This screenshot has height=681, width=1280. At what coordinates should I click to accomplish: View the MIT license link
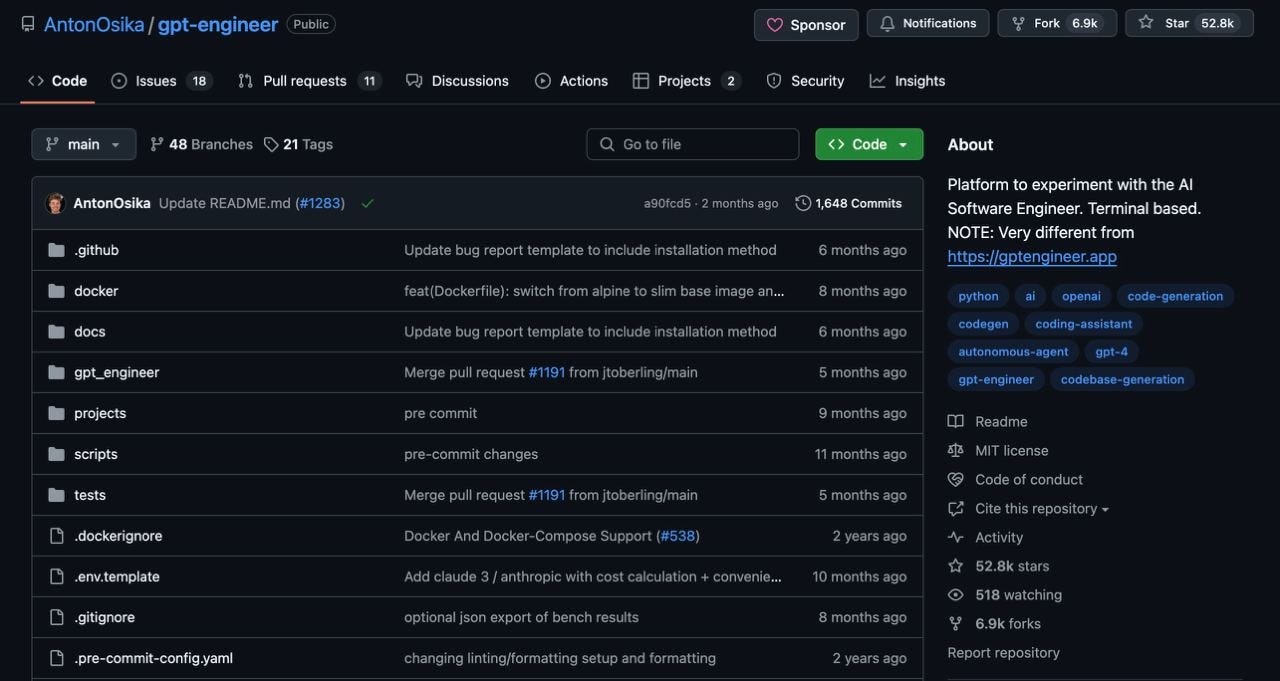pos(998,451)
